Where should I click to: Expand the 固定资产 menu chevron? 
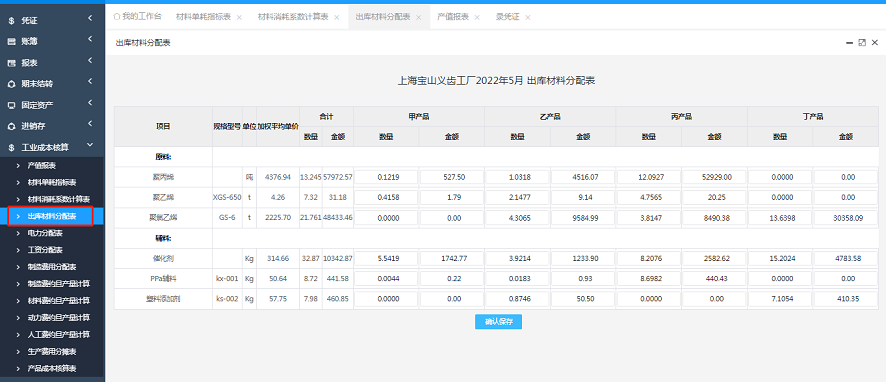click(90, 104)
